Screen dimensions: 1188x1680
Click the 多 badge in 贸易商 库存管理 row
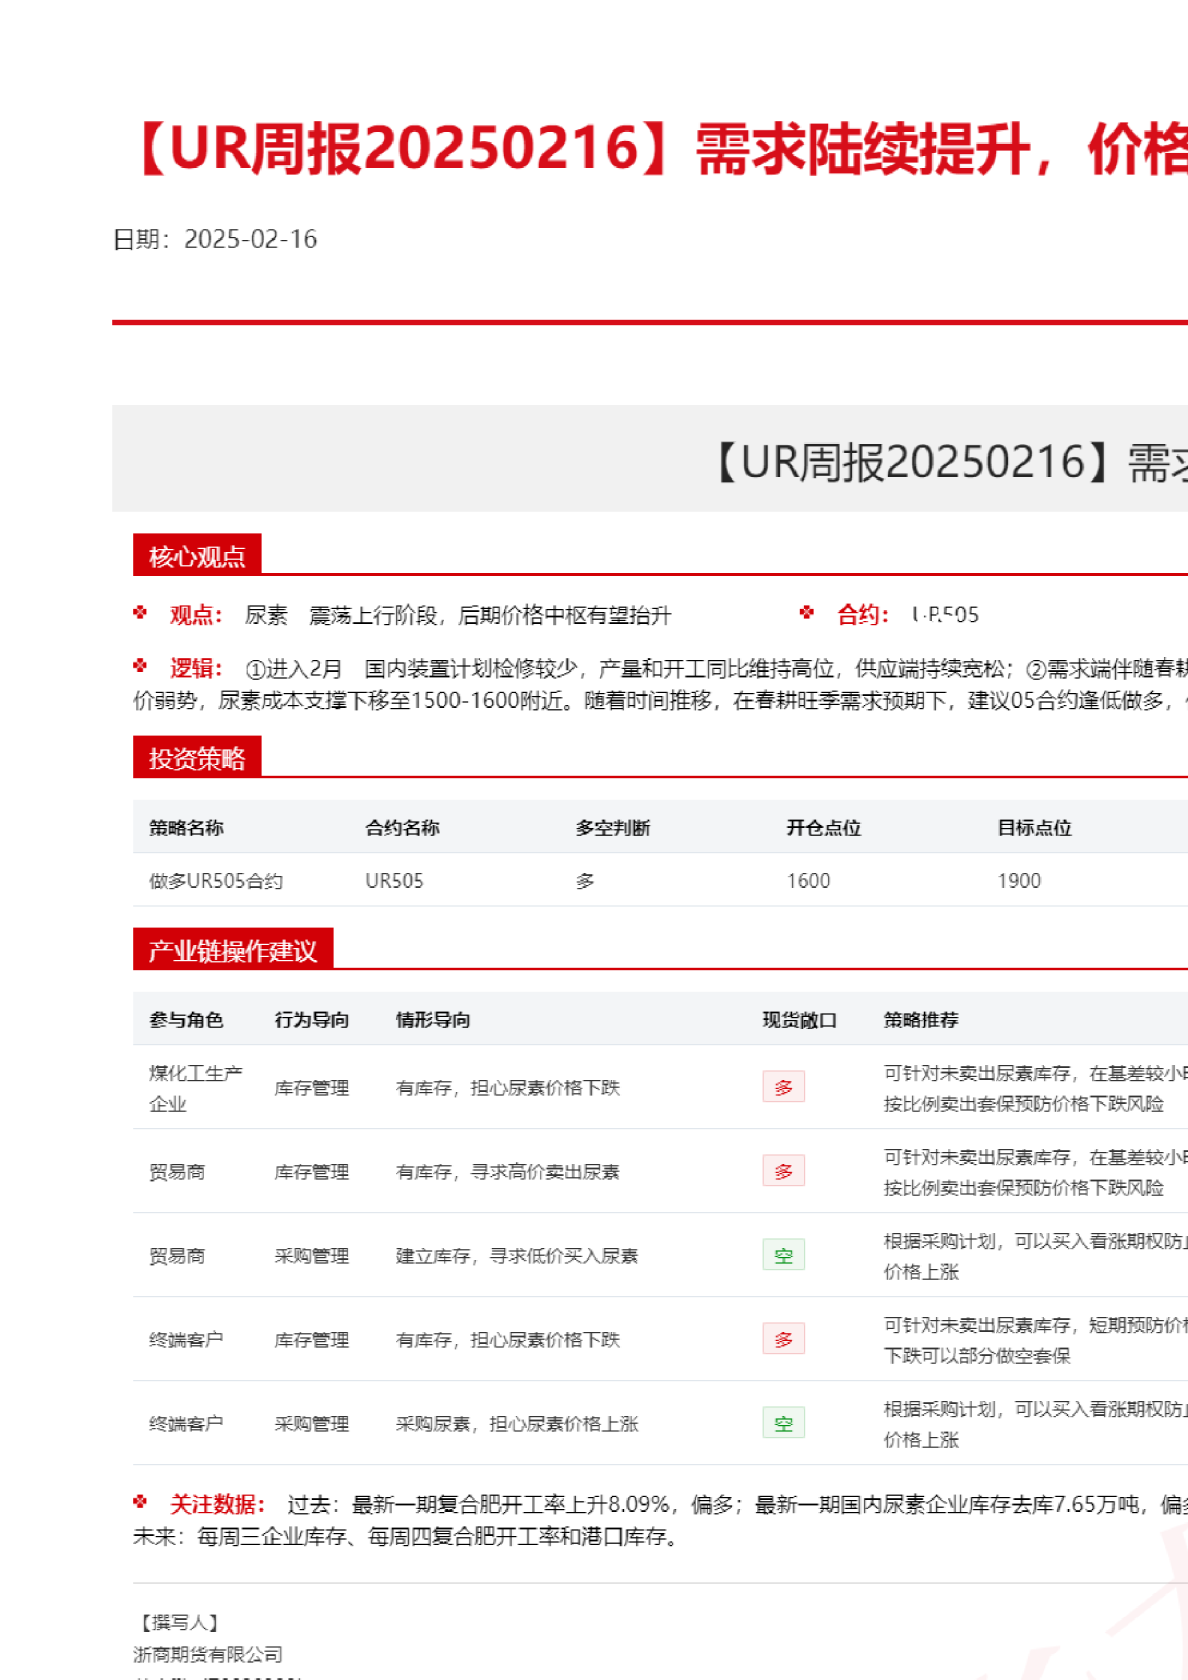point(783,1171)
